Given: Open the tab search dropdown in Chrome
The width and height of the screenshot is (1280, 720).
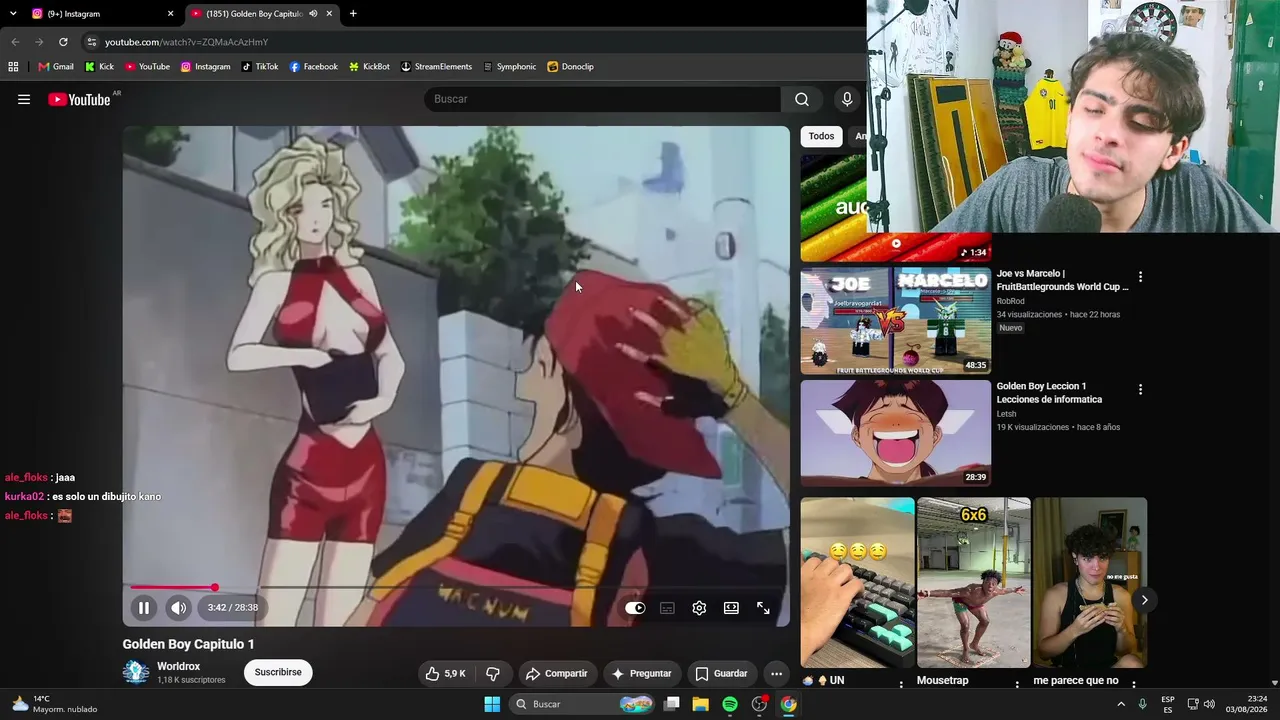Looking at the screenshot, I should tap(12, 14).
